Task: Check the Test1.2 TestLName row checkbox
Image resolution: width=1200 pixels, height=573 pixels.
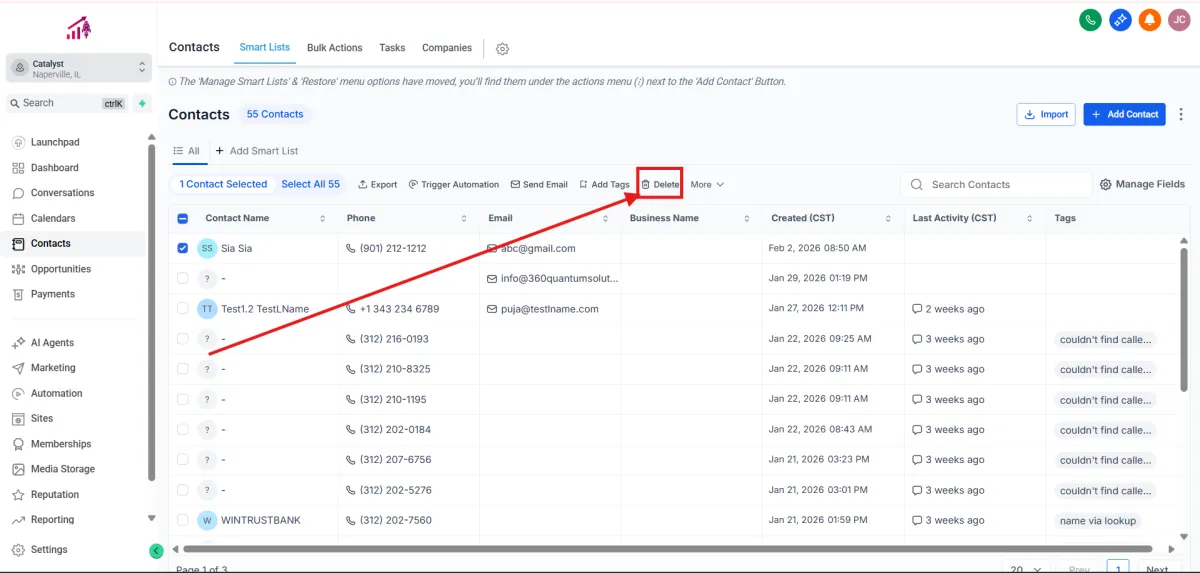Action: pyautogui.click(x=183, y=309)
